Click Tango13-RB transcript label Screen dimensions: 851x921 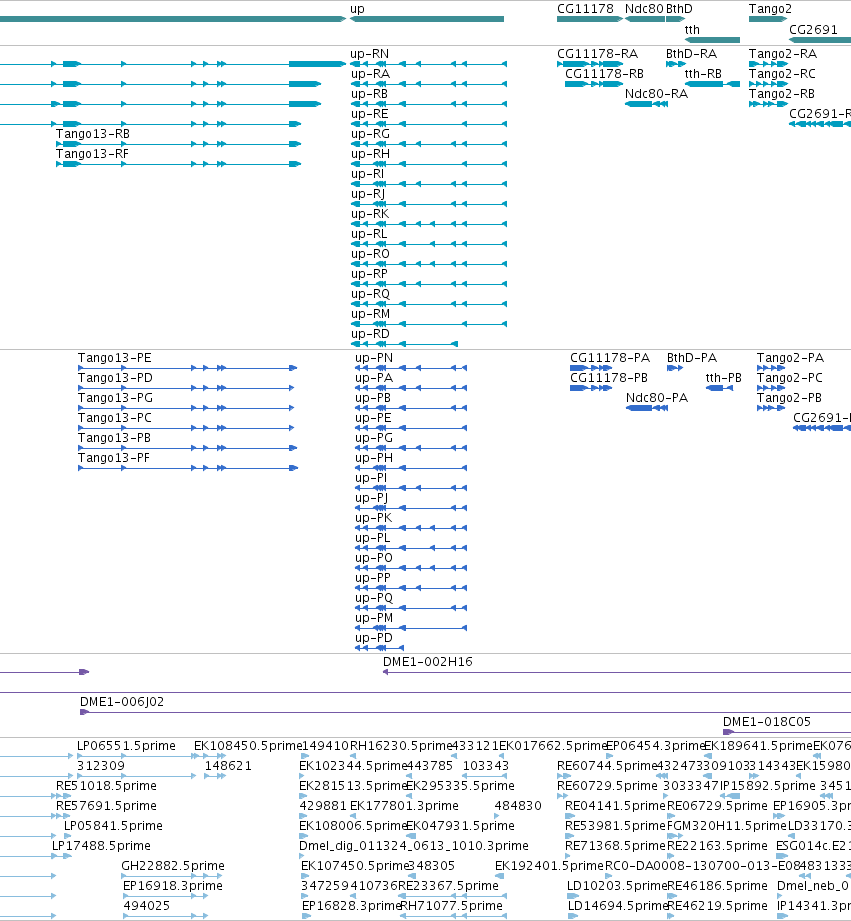coord(93,134)
